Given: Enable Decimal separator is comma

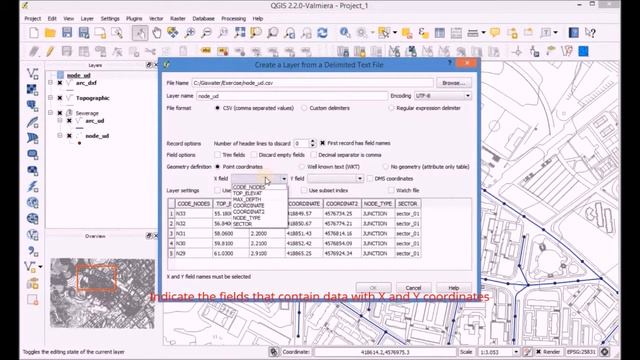Looking at the screenshot, I should [x=313, y=155].
